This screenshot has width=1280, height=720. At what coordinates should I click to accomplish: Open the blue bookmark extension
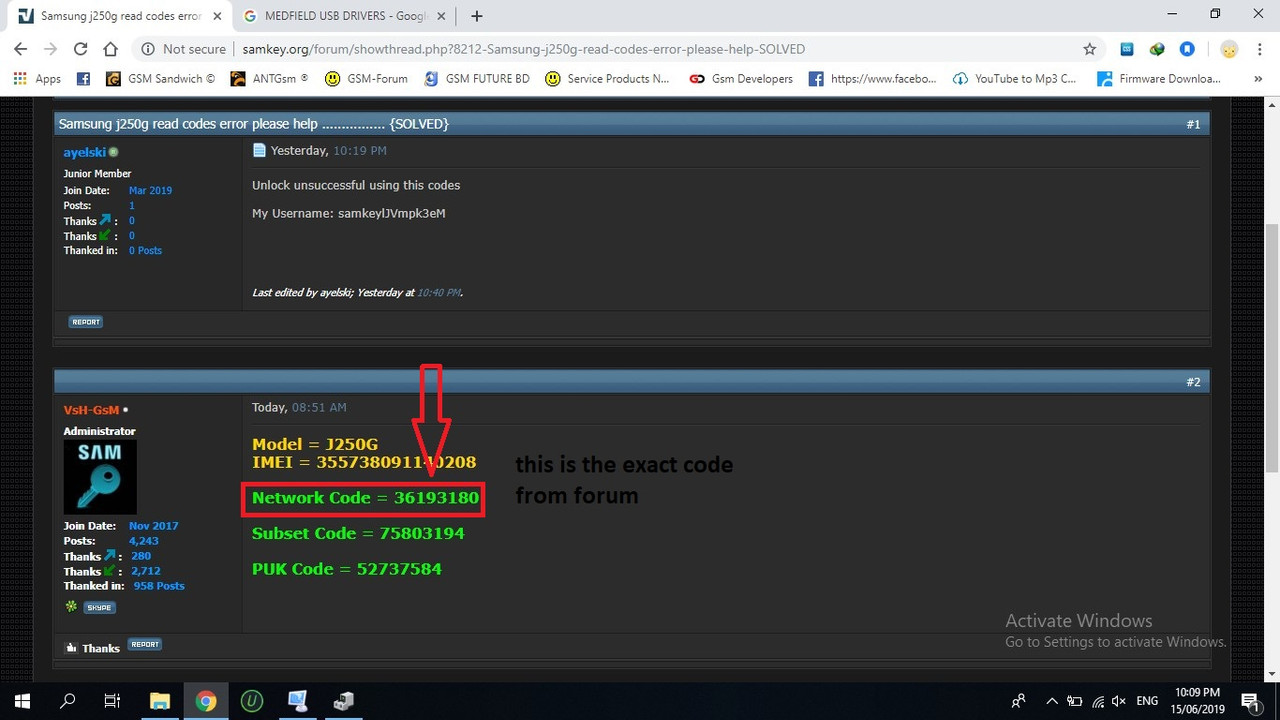click(1187, 49)
